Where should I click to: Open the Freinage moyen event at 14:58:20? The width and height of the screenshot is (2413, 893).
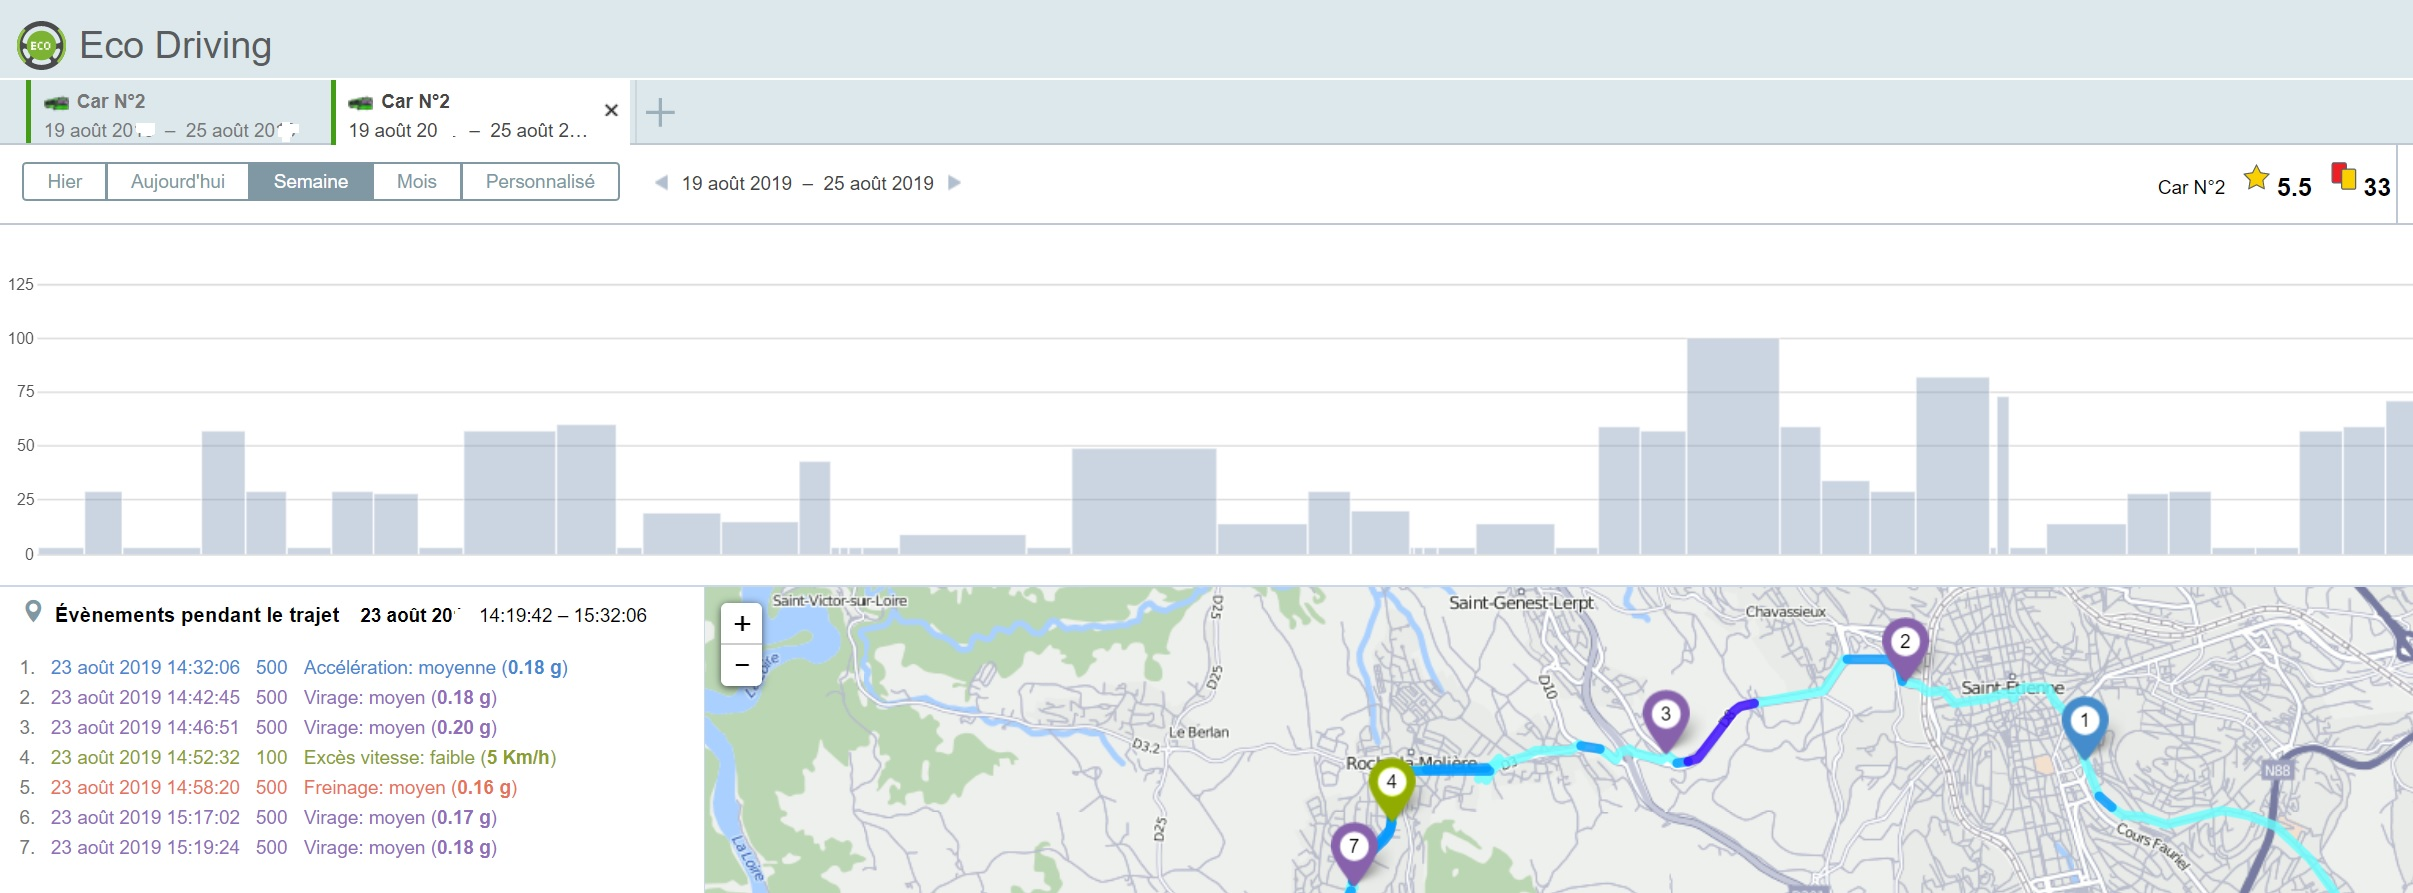click(409, 787)
